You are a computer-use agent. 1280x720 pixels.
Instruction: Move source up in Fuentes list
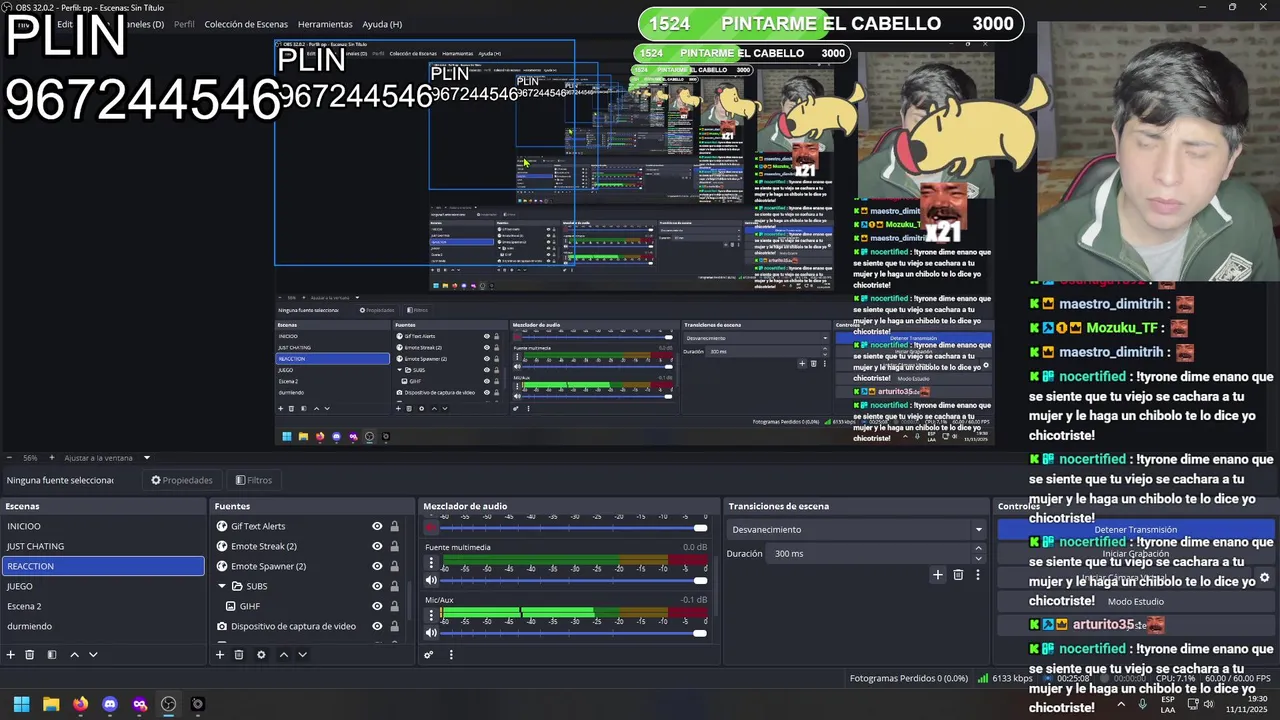(283, 655)
